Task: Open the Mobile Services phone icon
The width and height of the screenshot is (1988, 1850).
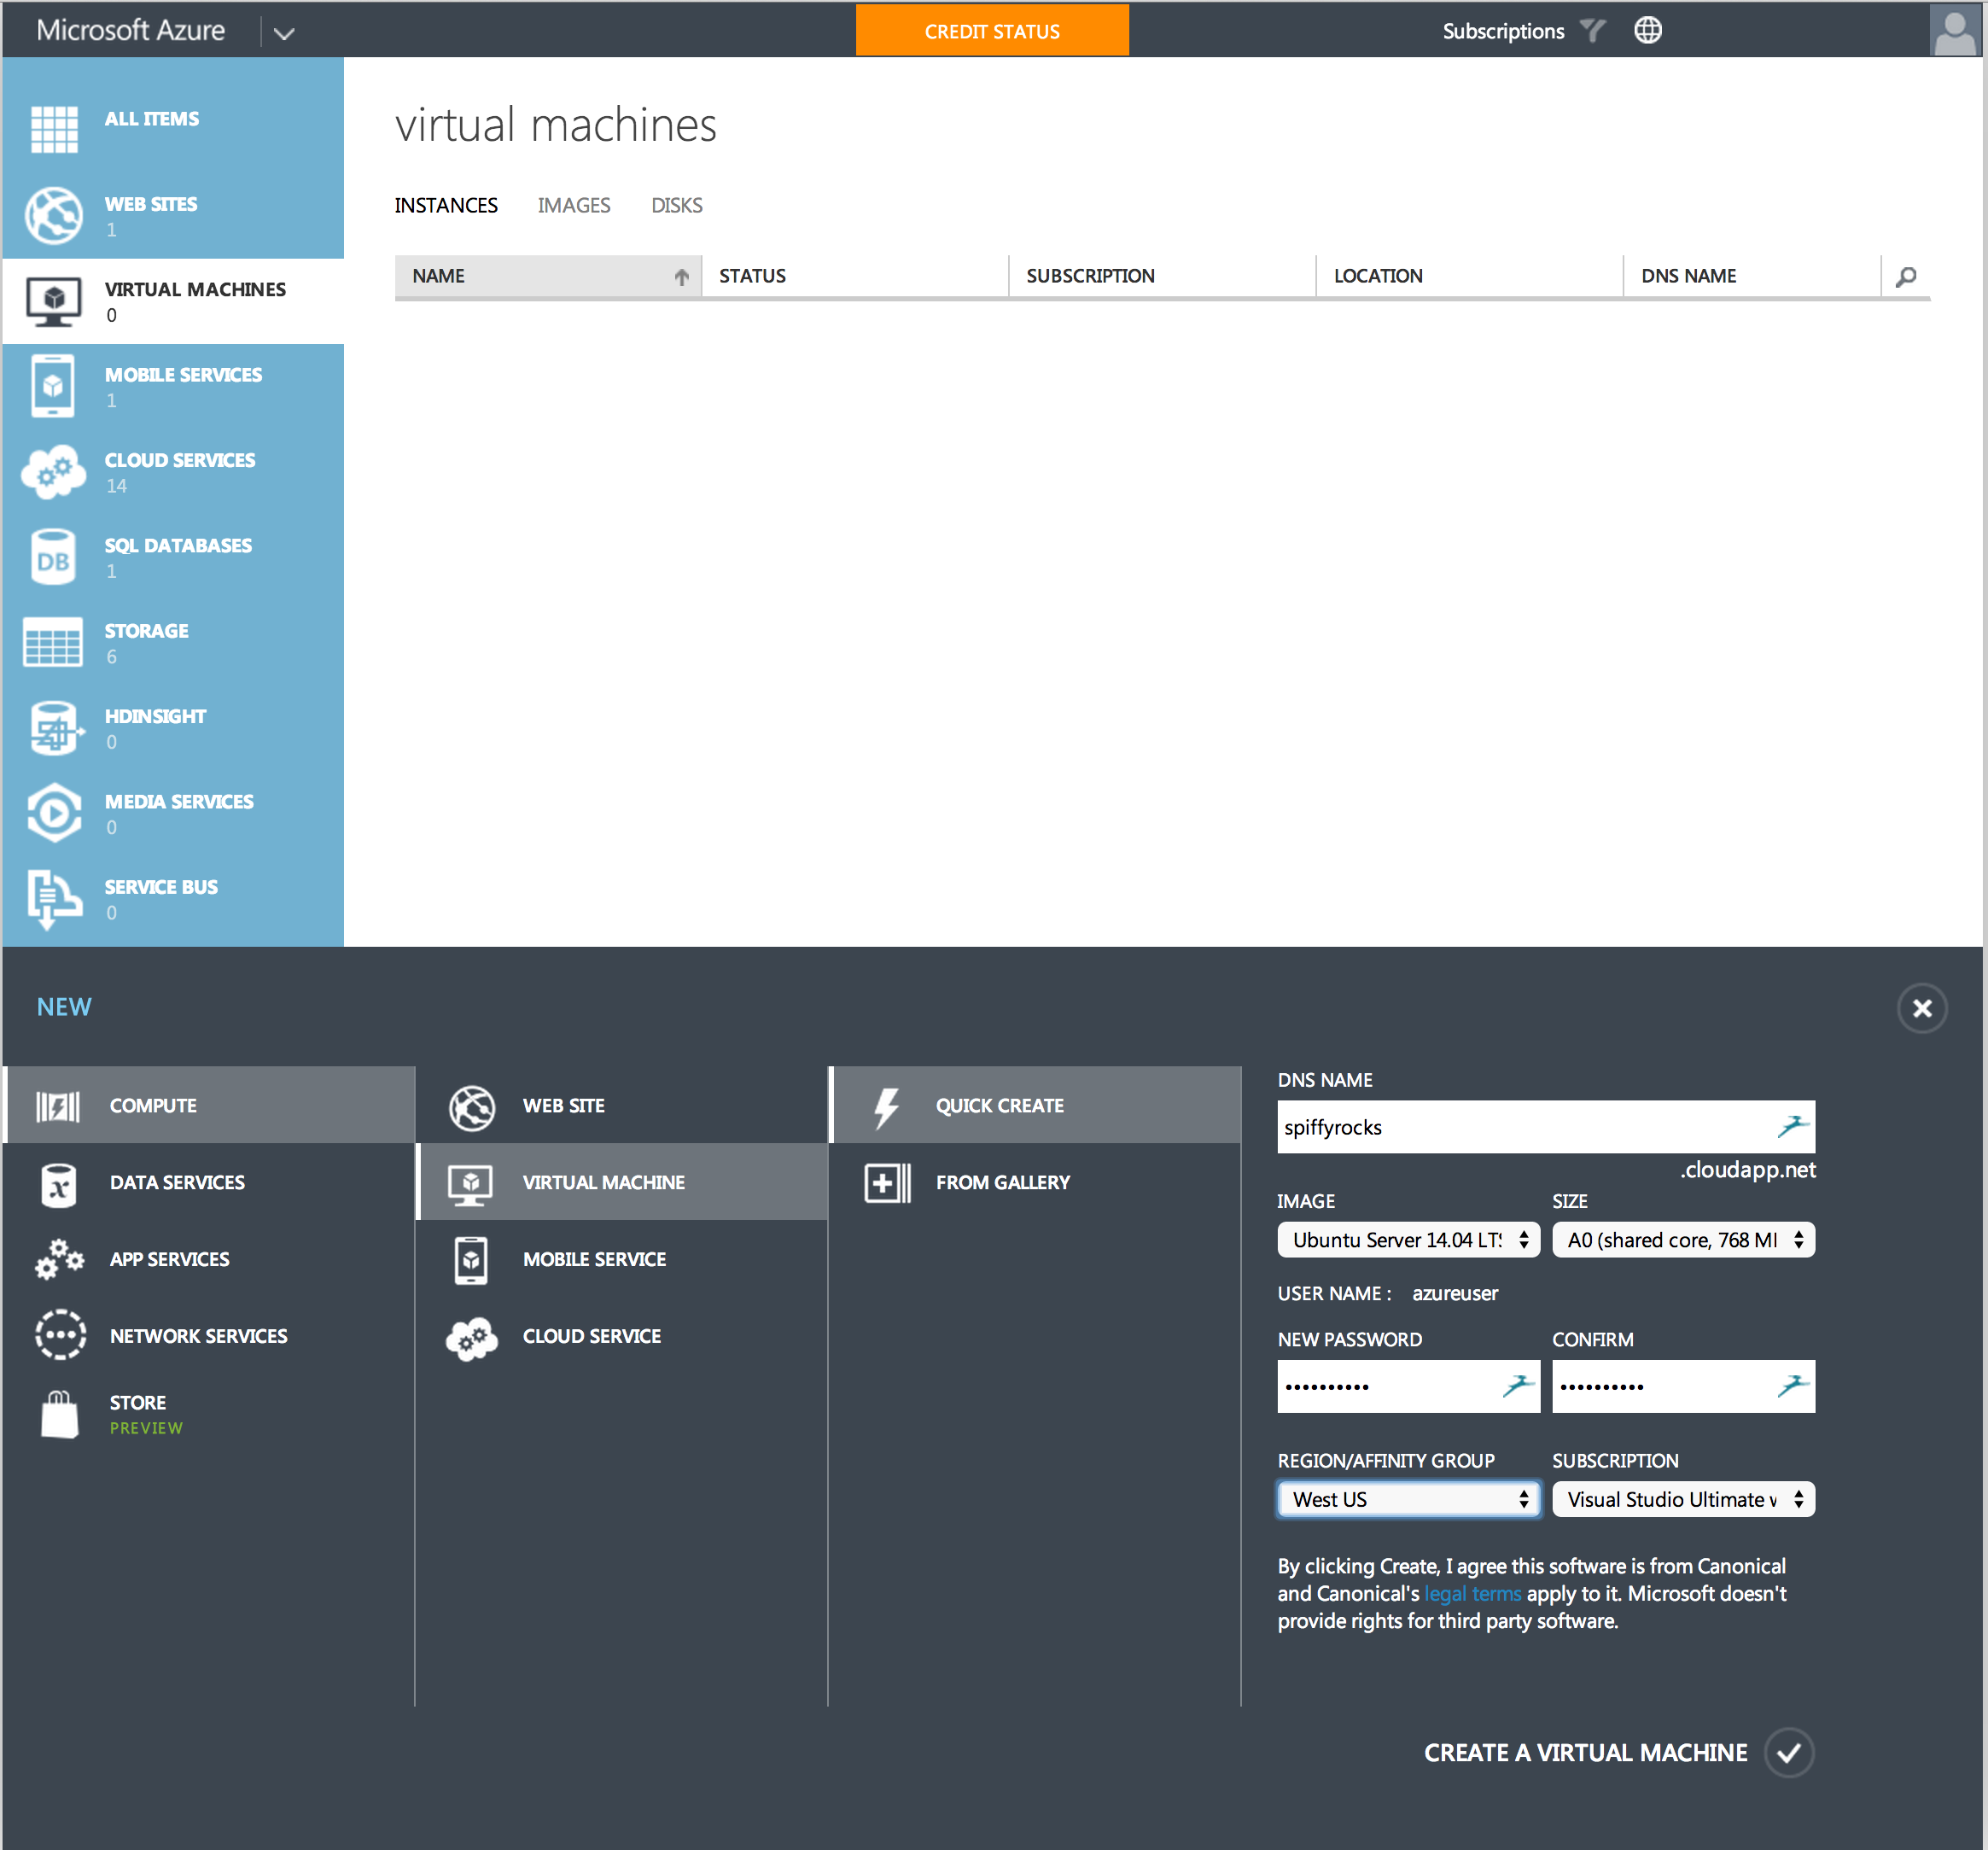Action: pos(53,386)
